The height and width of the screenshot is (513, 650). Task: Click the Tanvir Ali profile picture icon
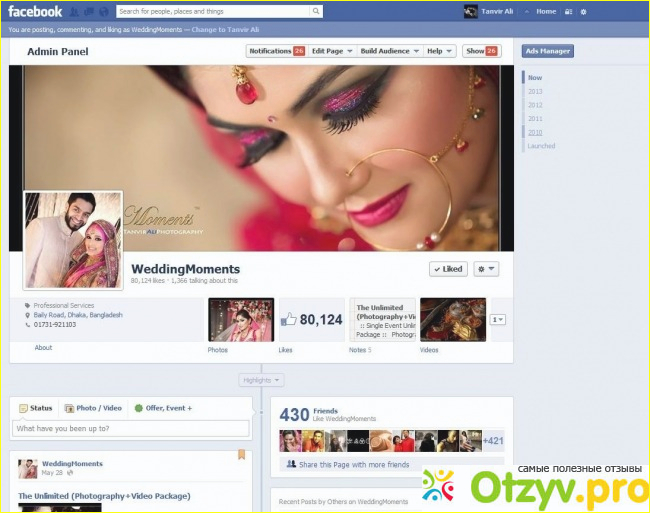(471, 12)
